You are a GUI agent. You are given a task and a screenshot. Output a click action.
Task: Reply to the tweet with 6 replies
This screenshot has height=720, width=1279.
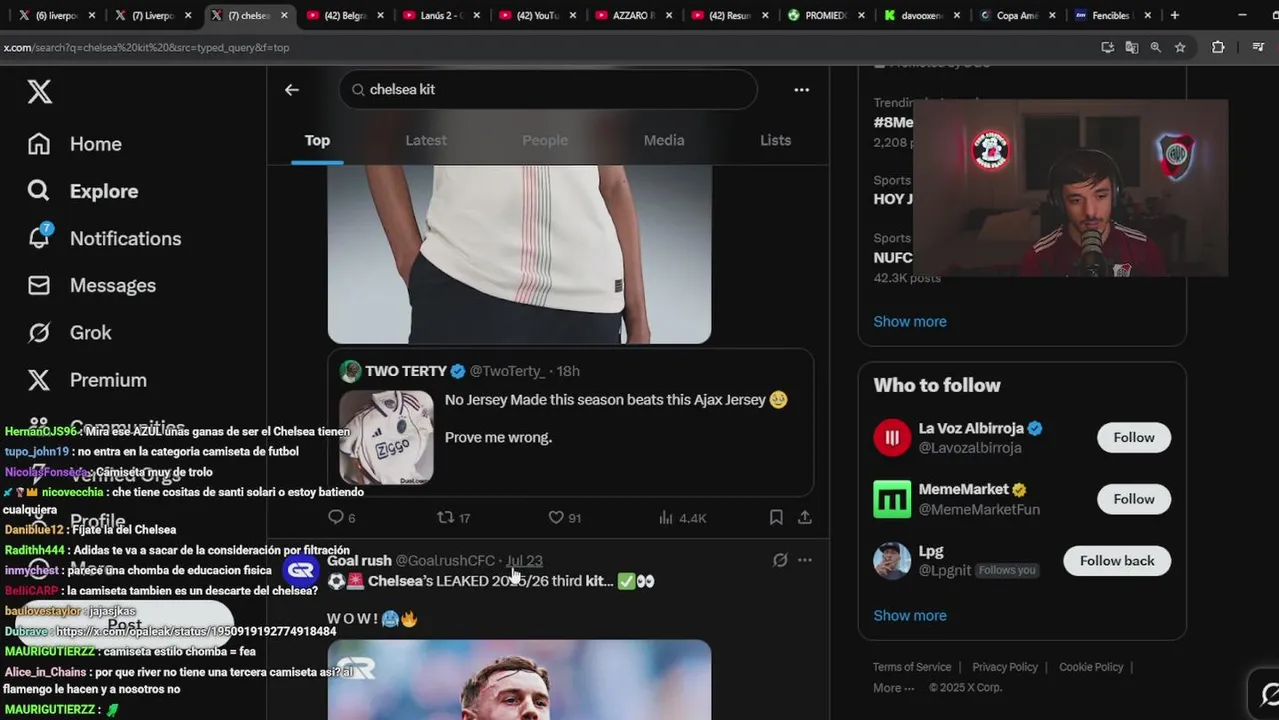tap(342, 517)
